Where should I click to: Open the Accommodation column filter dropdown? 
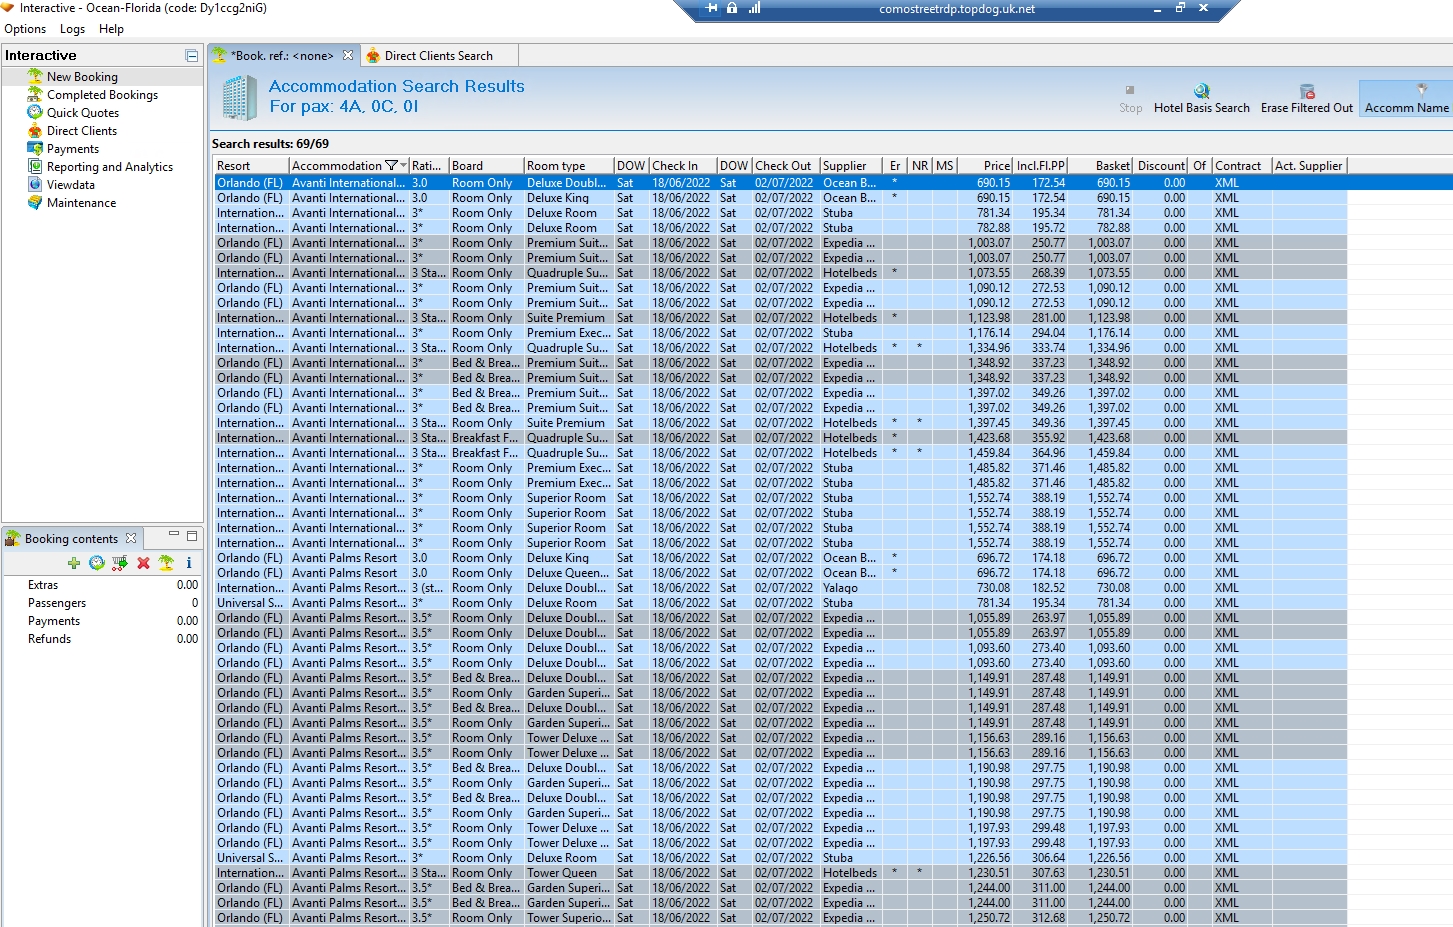coord(404,166)
